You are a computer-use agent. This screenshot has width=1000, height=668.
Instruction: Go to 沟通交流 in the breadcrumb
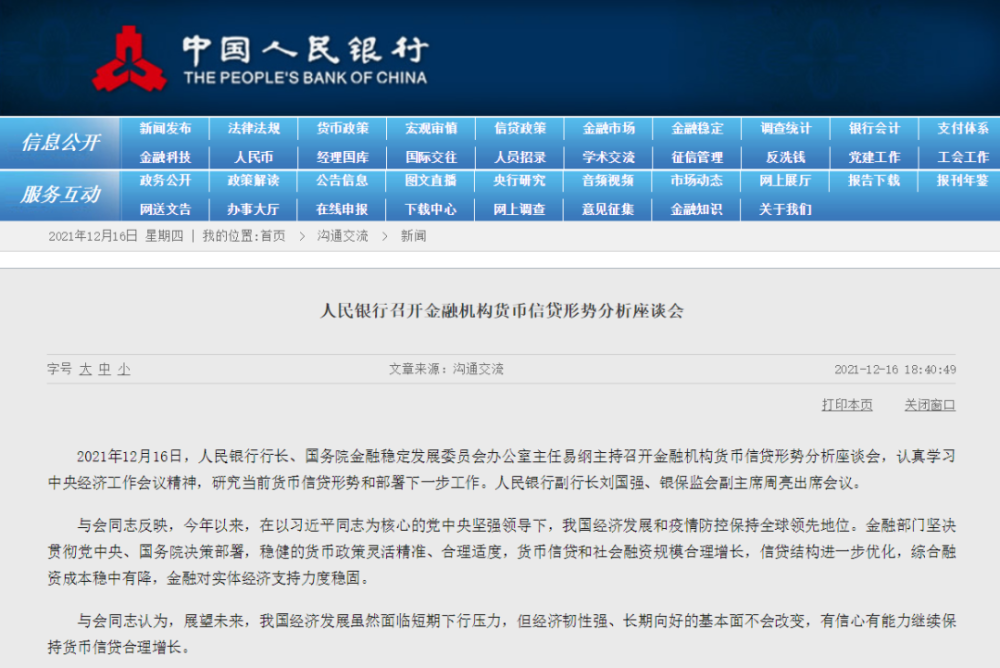(x=342, y=236)
